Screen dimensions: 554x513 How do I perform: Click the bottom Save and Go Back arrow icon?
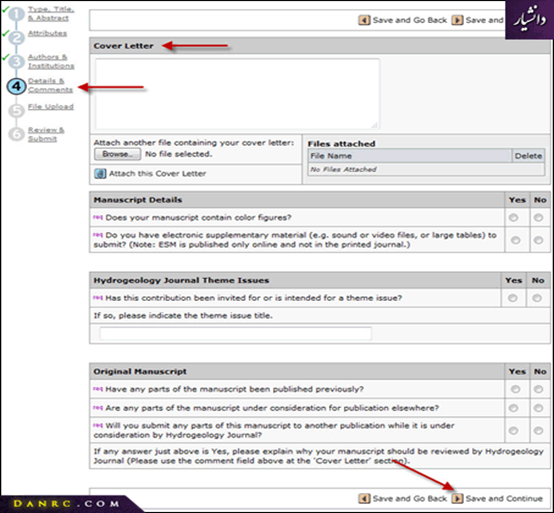364,499
